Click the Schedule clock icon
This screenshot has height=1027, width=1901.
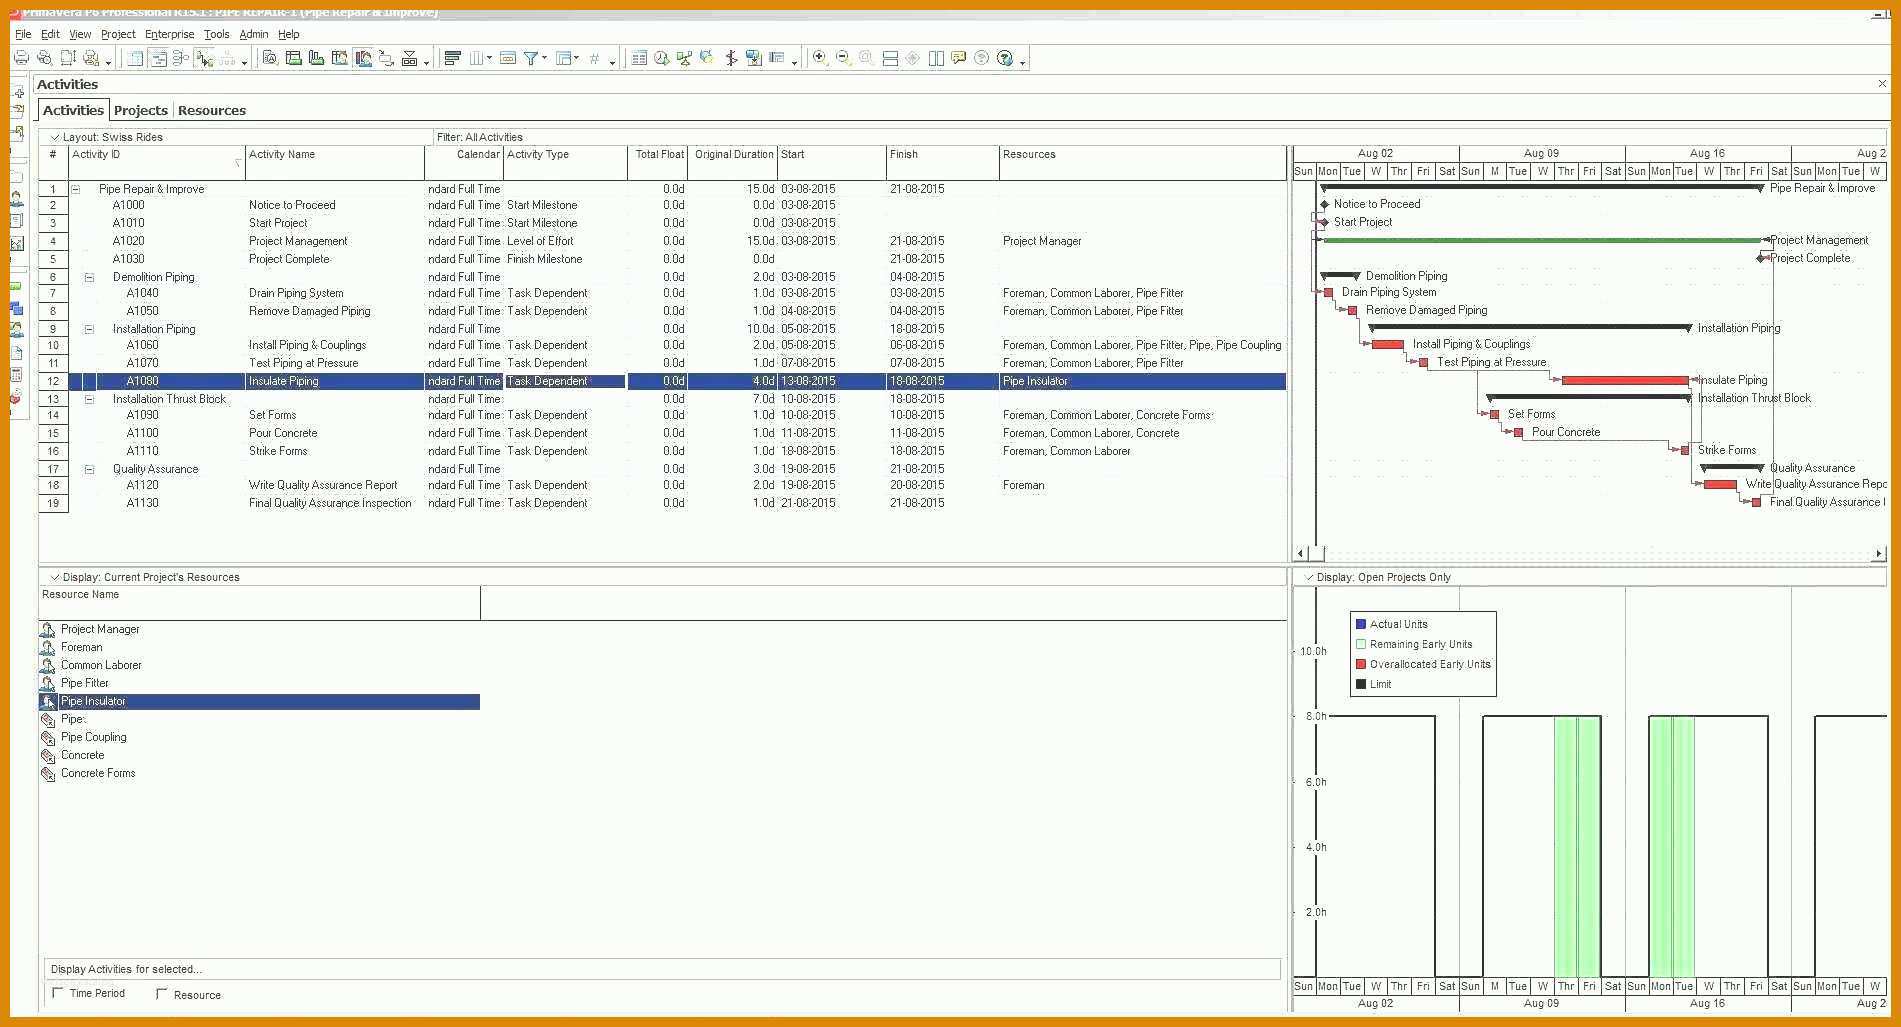[x=661, y=58]
